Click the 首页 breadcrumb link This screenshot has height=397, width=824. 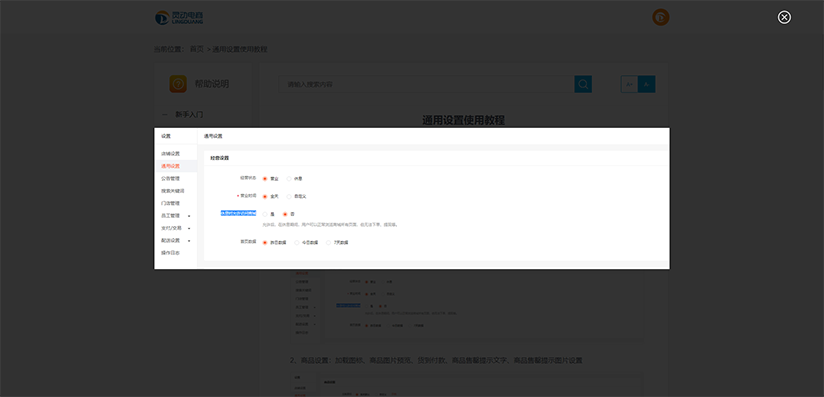[x=197, y=49]
